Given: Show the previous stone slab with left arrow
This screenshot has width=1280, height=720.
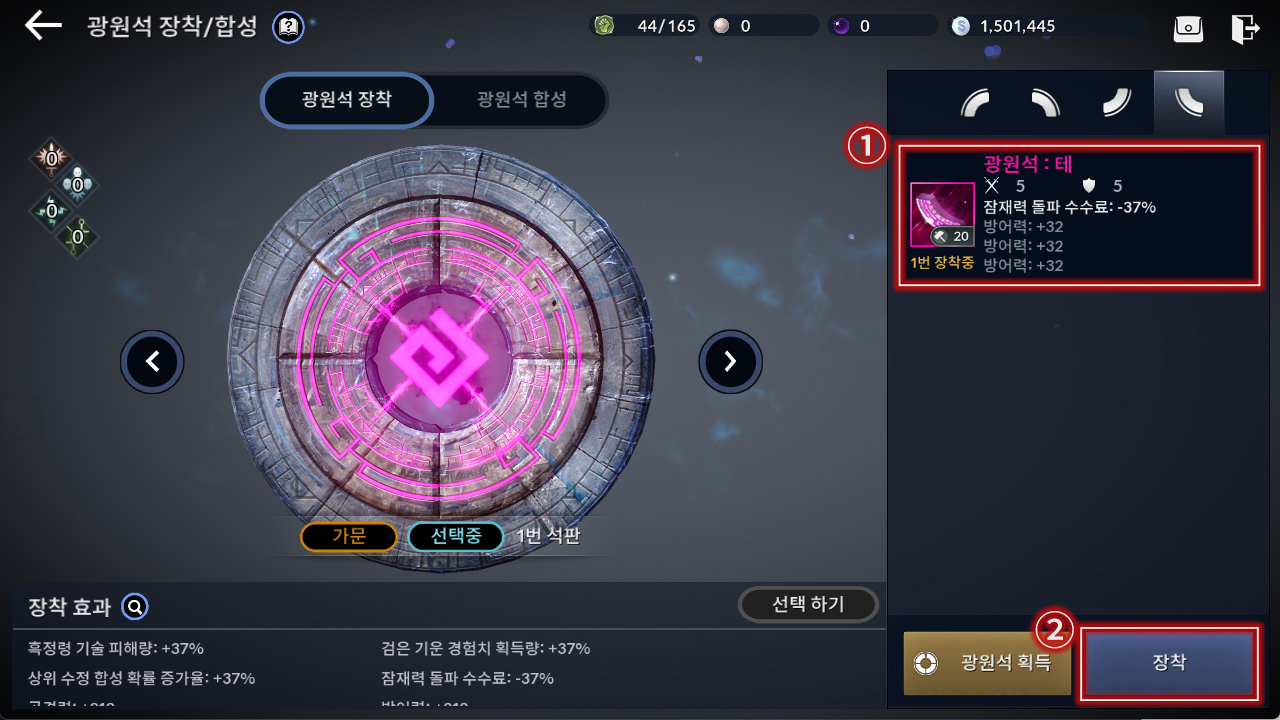Looking at the screenshot, I should (153, 361).
